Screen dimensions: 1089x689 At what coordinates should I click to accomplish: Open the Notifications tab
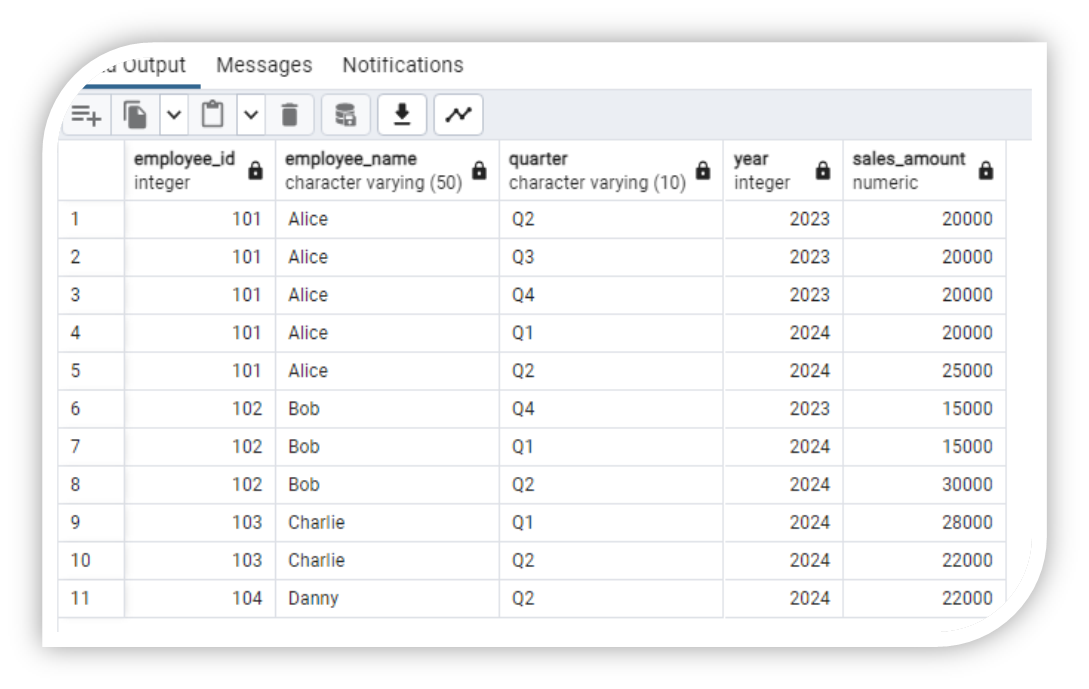pyautogui.click(x=402, y=65)
